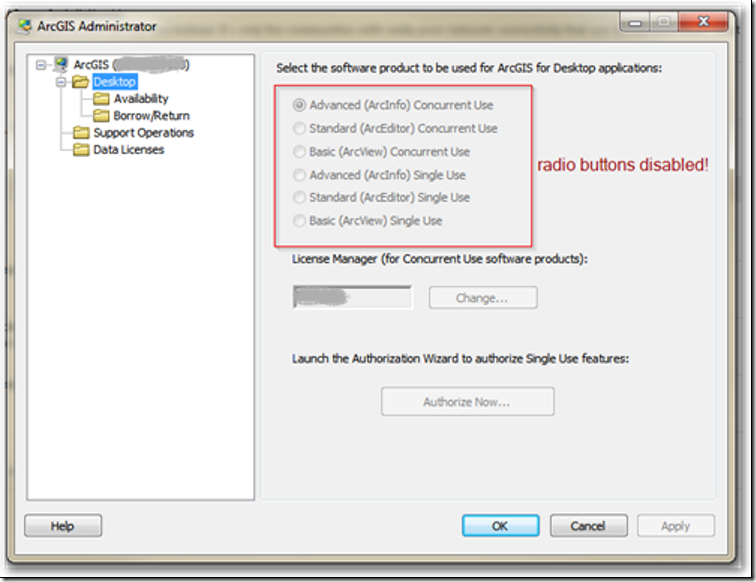Open the Data Licenses tree item
Viewport: 756px width, 582px height.
pyautogui.click(x=128, y=150)
